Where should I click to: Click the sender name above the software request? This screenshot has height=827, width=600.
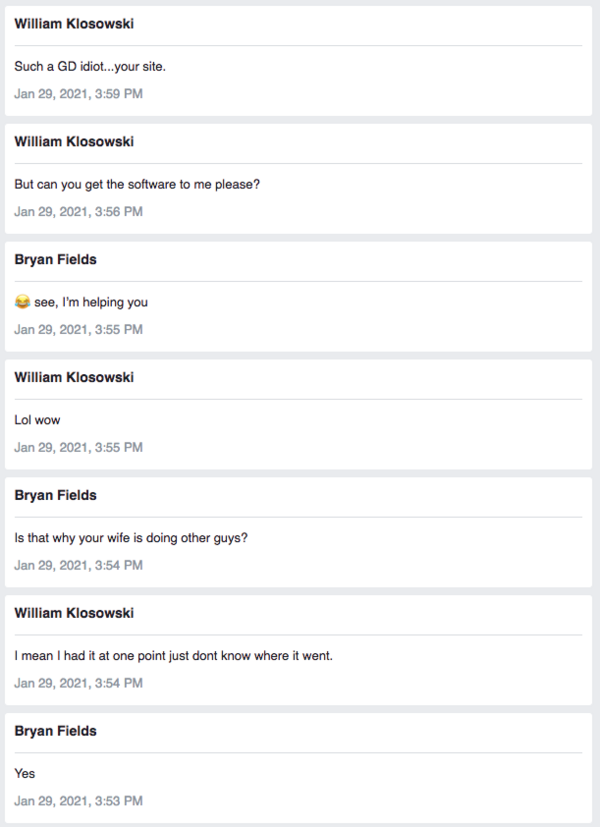(x=74, y=142)
